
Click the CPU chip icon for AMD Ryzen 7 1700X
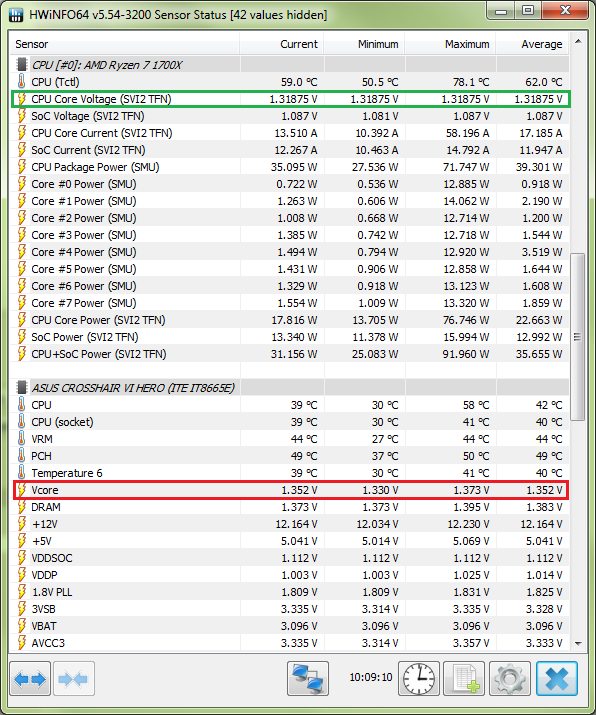(x=21, y=65)
